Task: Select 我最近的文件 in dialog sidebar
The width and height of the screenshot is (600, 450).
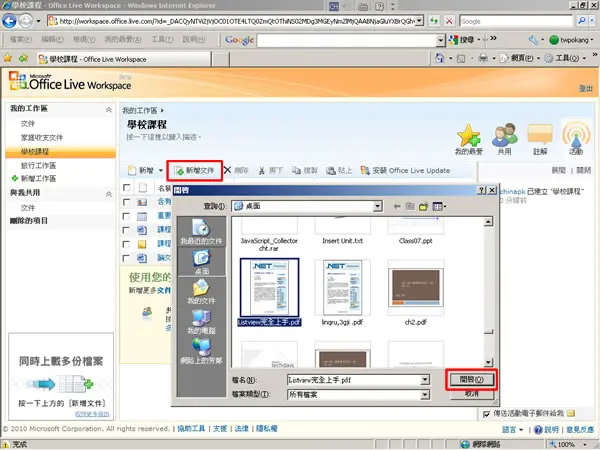Action: 201,232
